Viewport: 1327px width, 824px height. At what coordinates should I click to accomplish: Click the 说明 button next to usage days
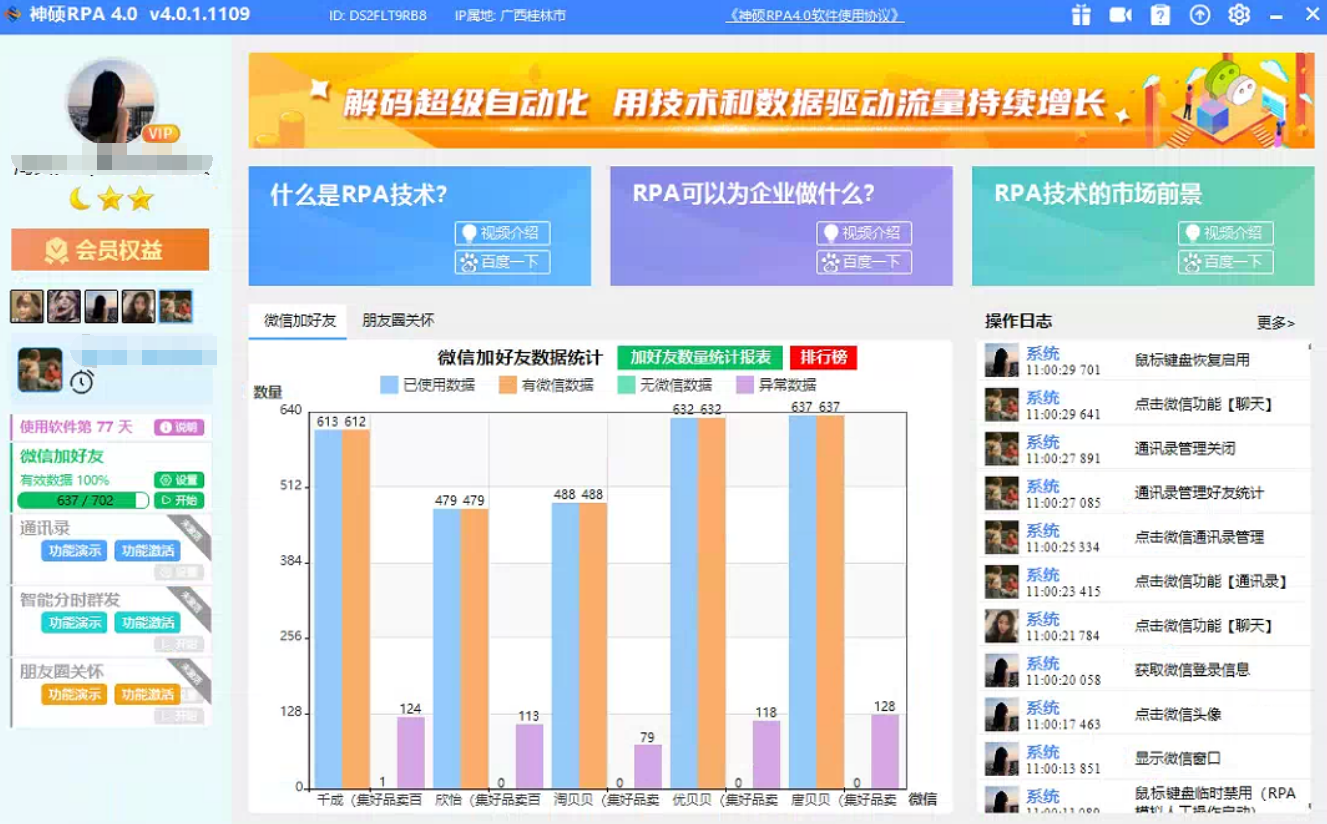pos(179,427)
